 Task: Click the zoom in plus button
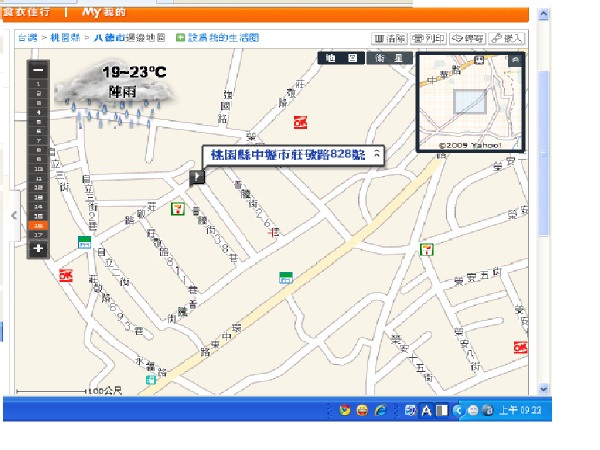click(x=38, y=249)
